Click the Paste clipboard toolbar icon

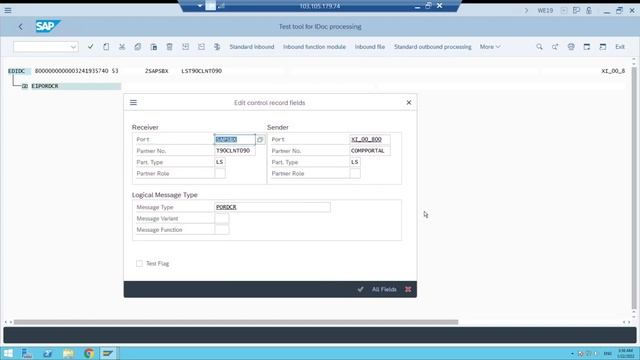coord(153,47)
